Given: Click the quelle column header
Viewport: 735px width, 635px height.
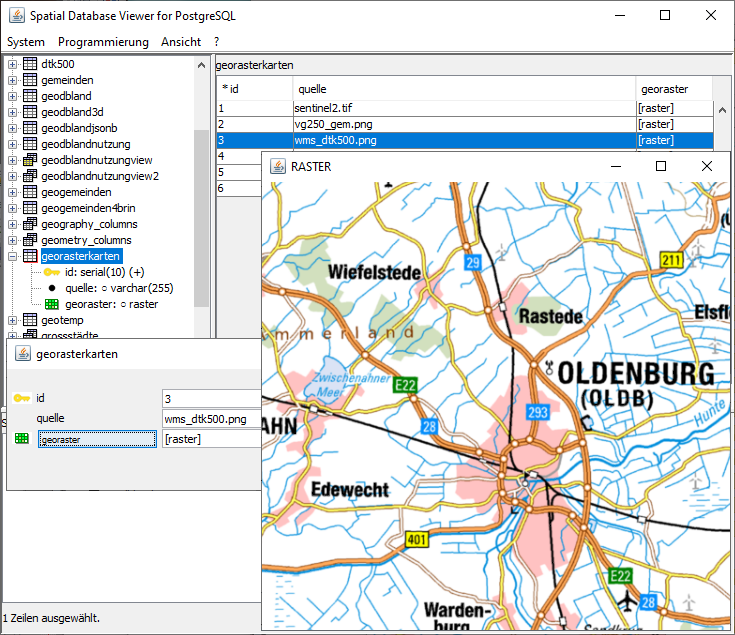Looking at the screenshot, I should [465, 89].
